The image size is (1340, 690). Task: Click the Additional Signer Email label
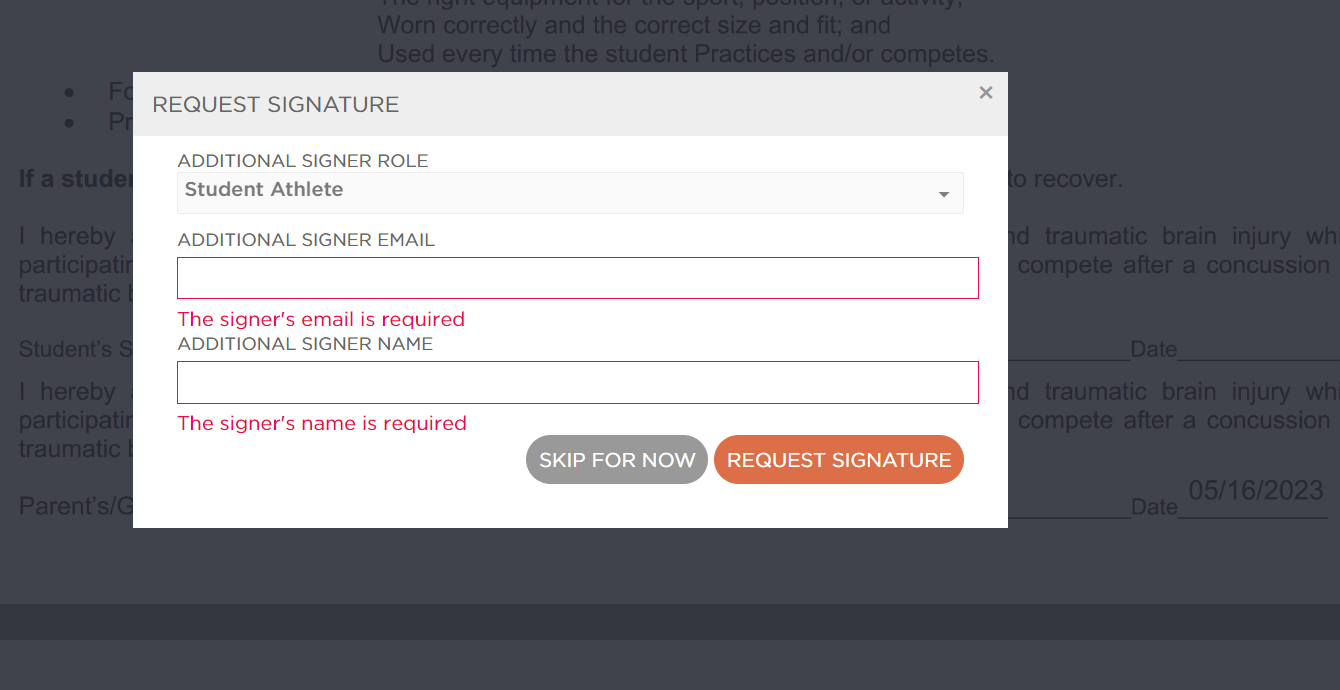[306, 240]
